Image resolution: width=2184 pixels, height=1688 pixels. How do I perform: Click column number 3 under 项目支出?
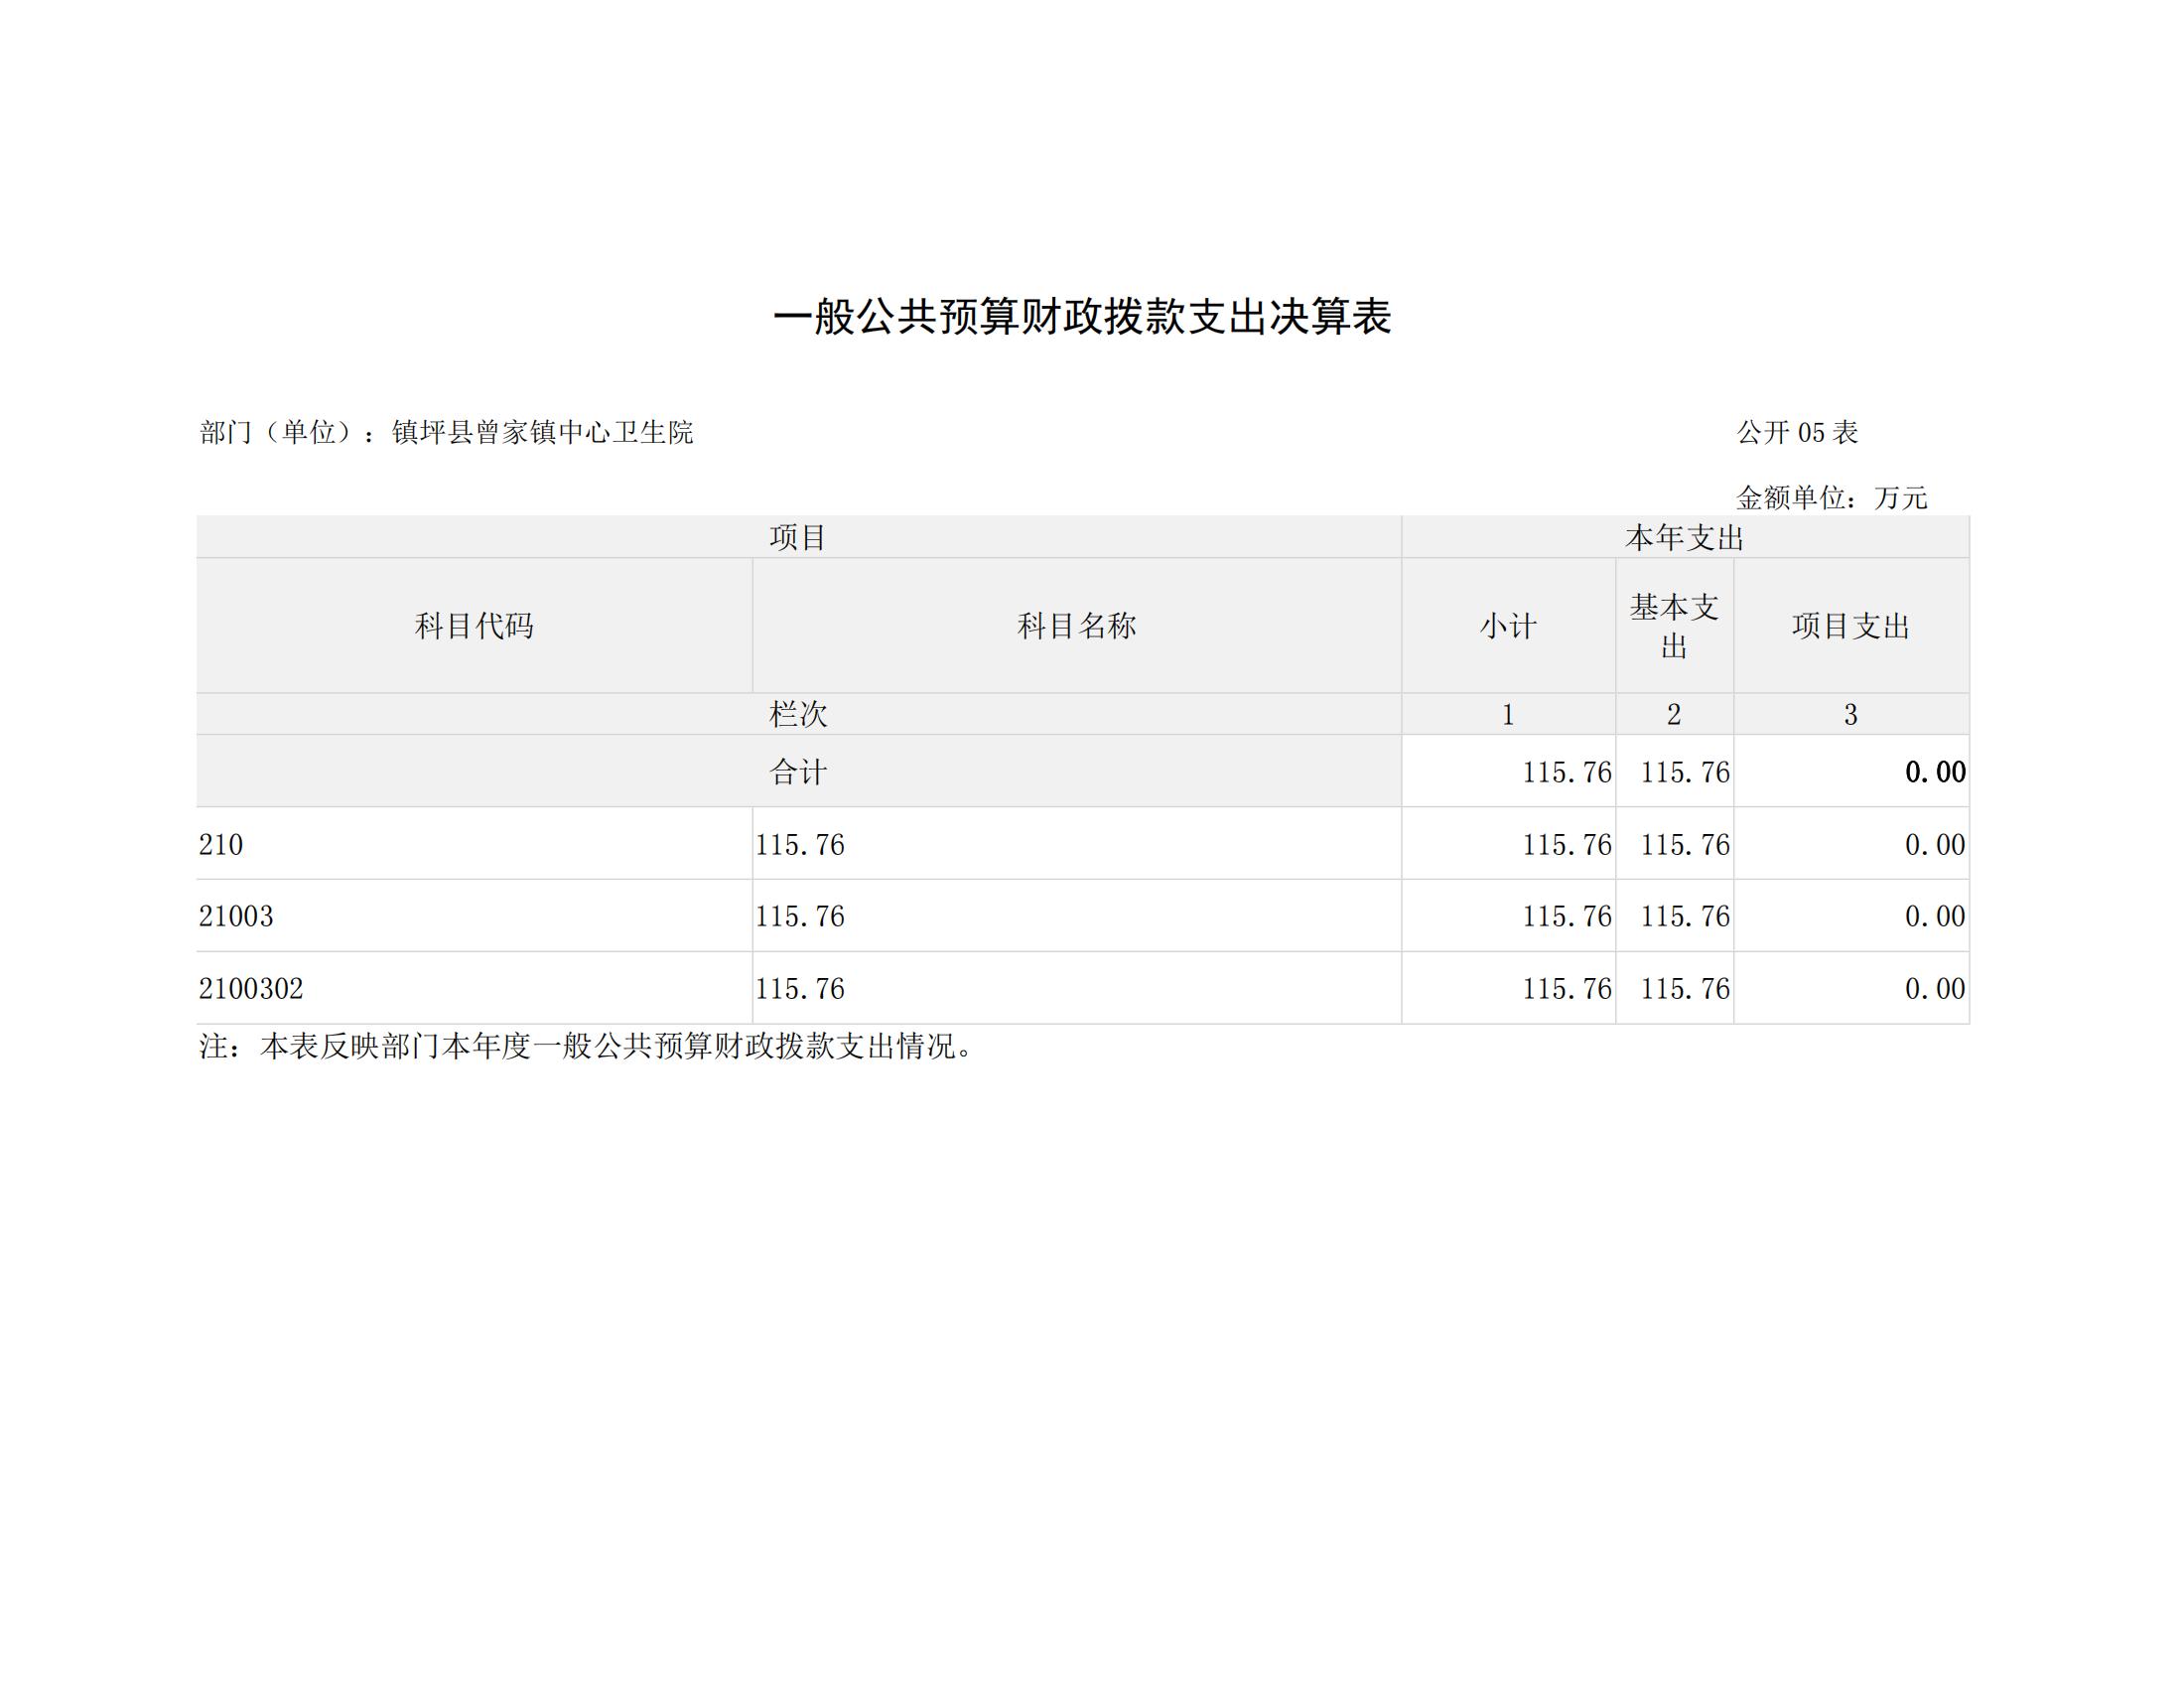point(1851,714)
